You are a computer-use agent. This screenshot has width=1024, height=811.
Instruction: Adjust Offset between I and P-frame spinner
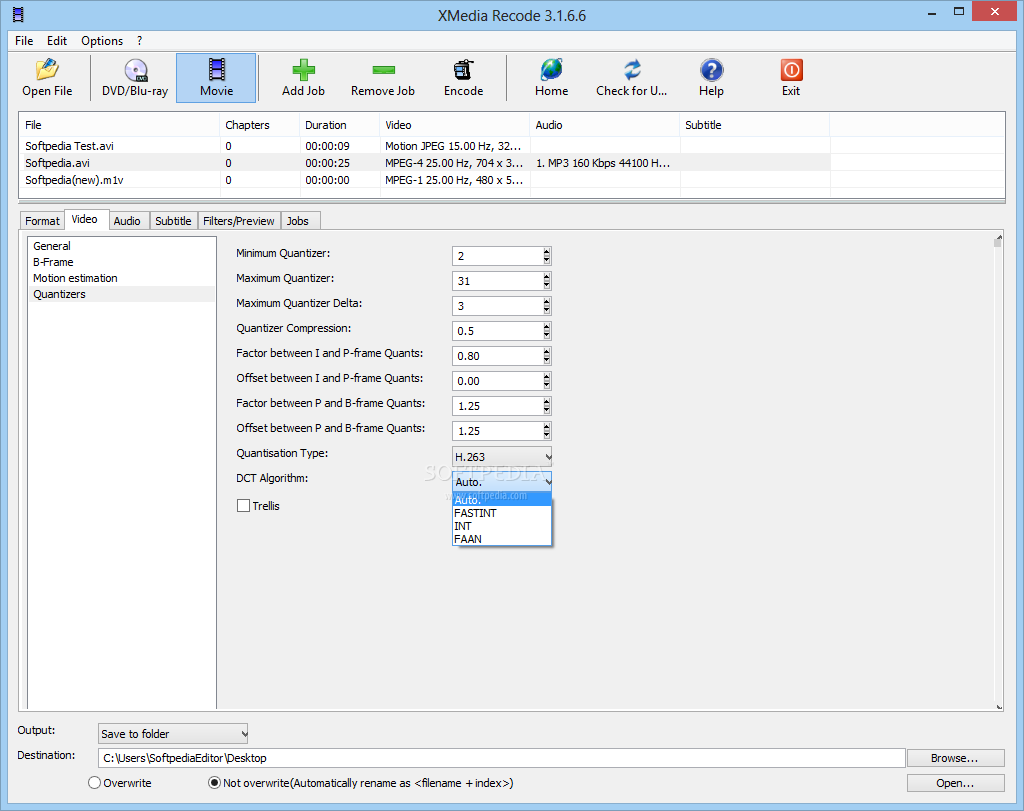click(547, 381)
